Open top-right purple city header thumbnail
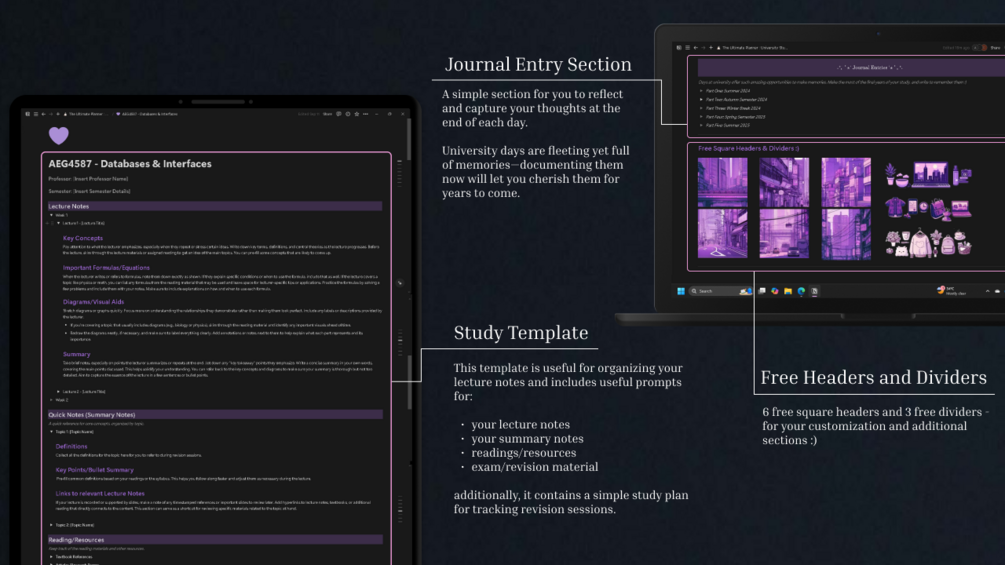This screenshot has height=565, width=1005. [846, 183]
